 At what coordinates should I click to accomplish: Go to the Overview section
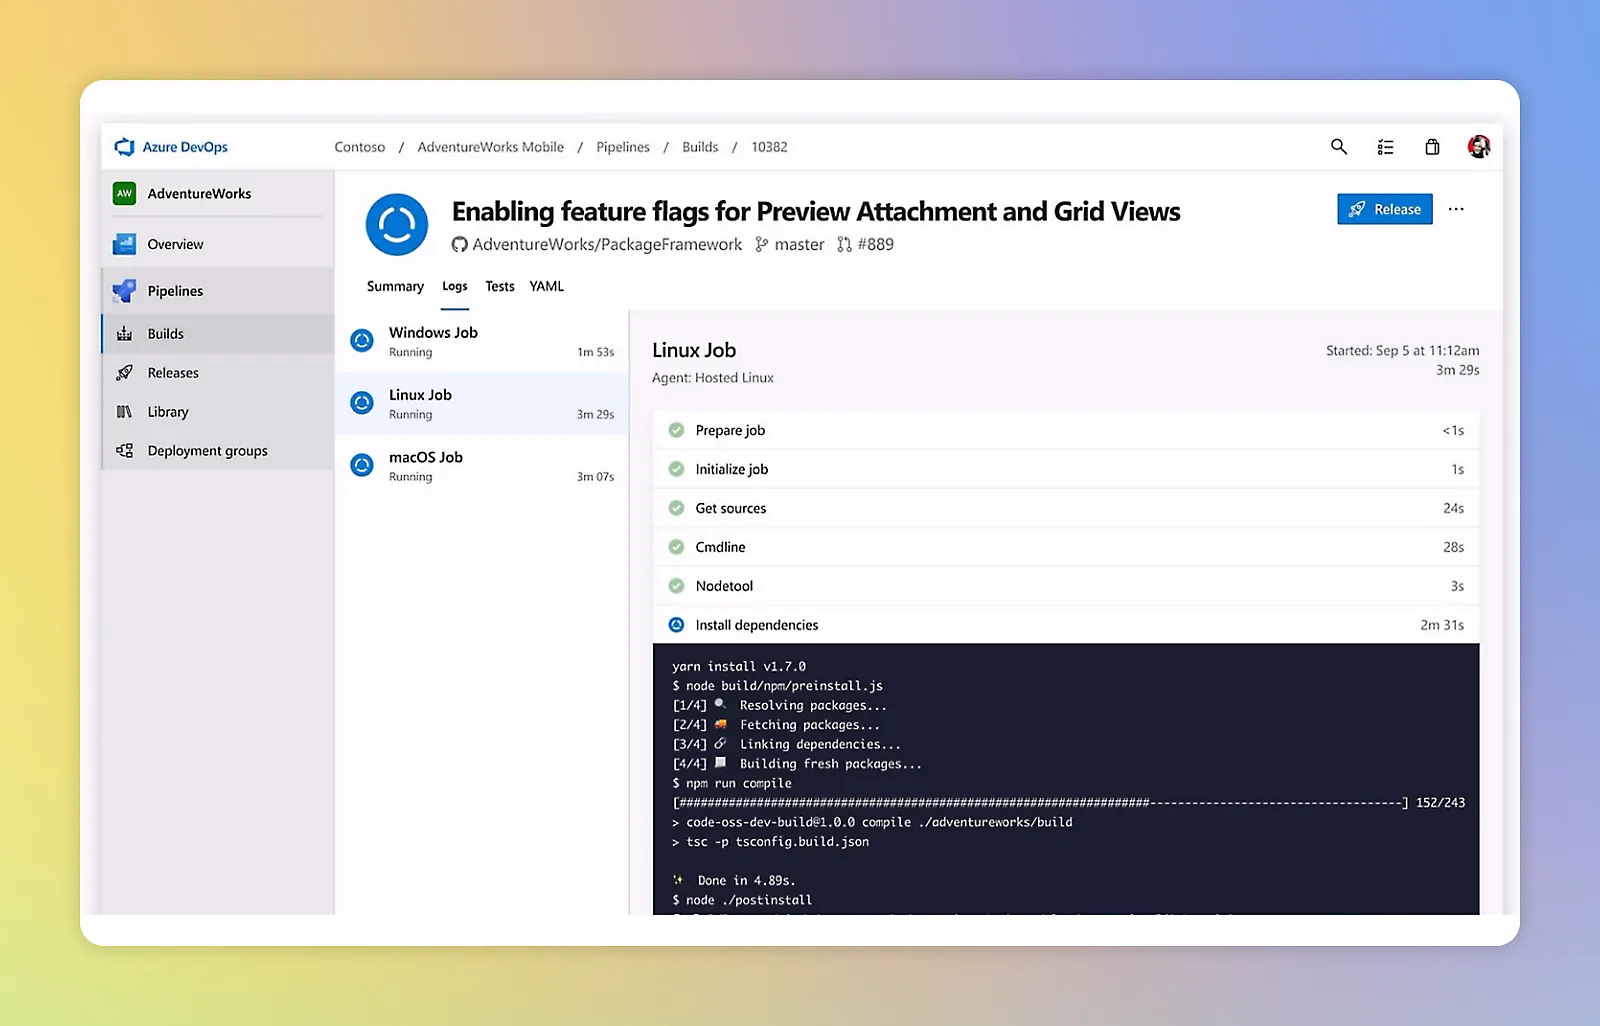[175, 244]
